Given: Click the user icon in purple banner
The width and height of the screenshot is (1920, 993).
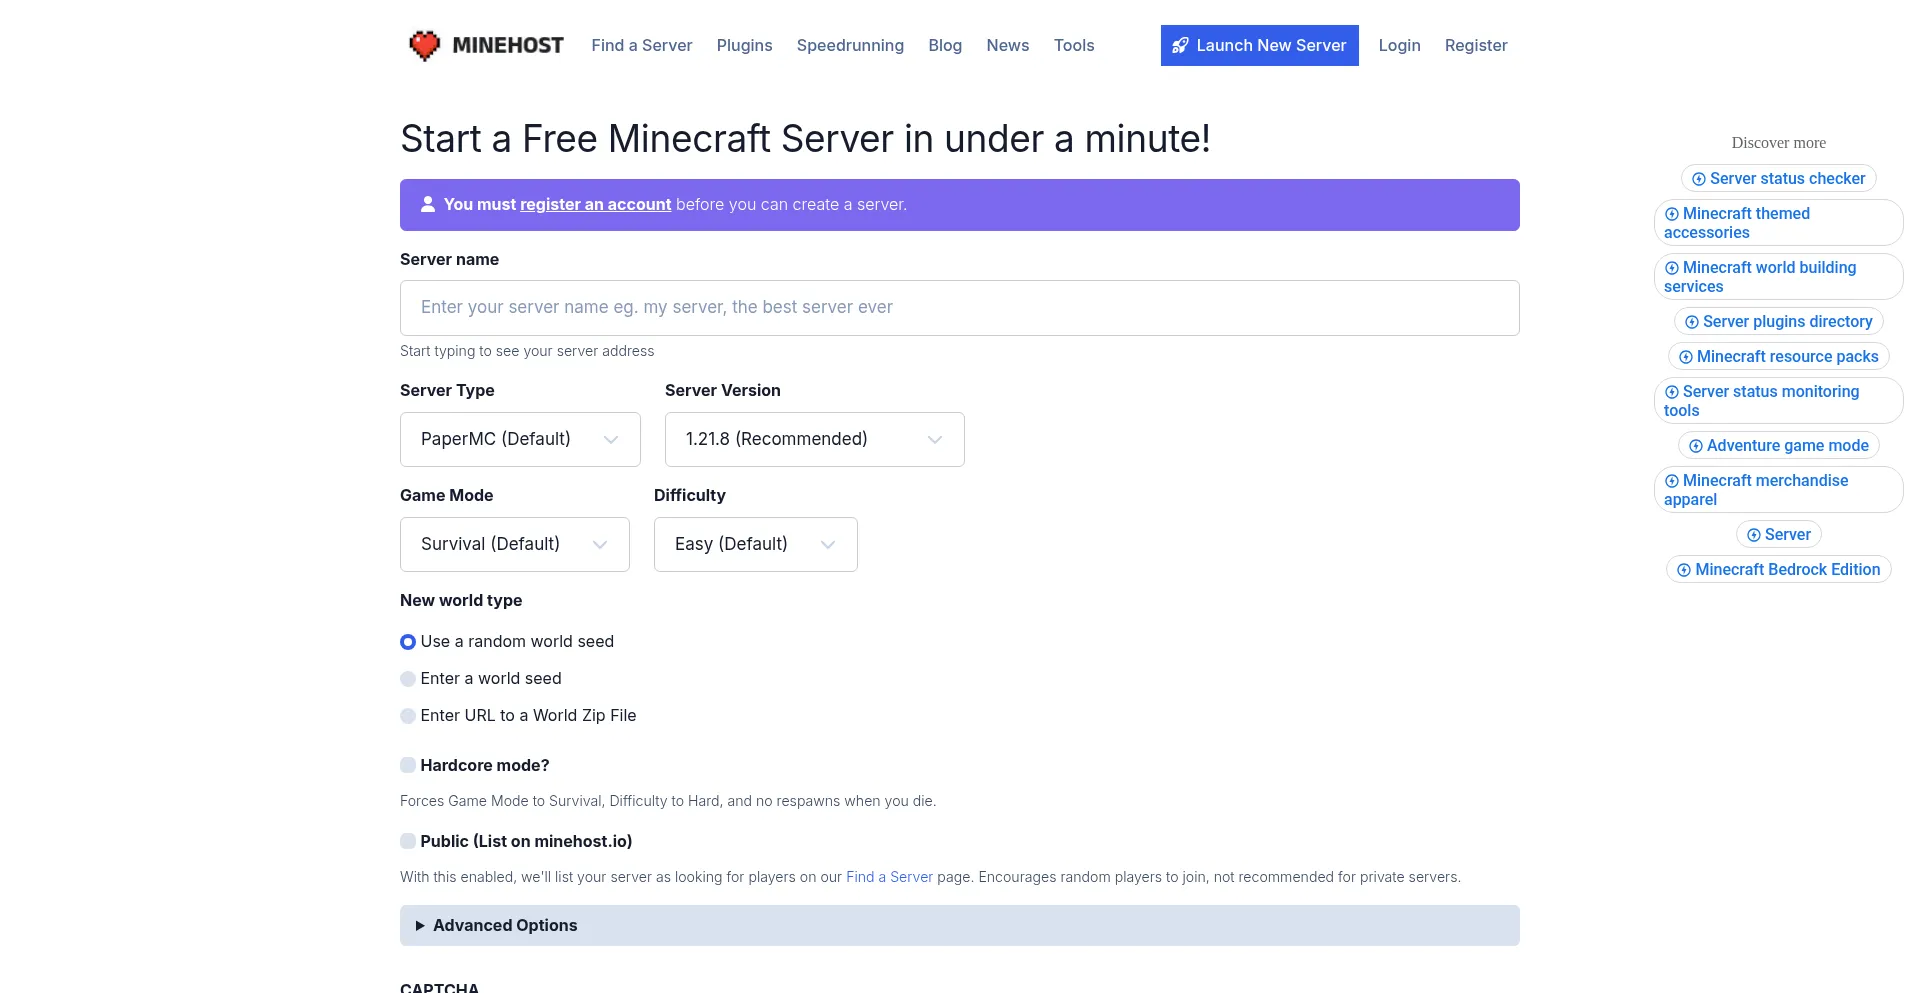Looking at the screenshot, I should [x=428, y=204].
